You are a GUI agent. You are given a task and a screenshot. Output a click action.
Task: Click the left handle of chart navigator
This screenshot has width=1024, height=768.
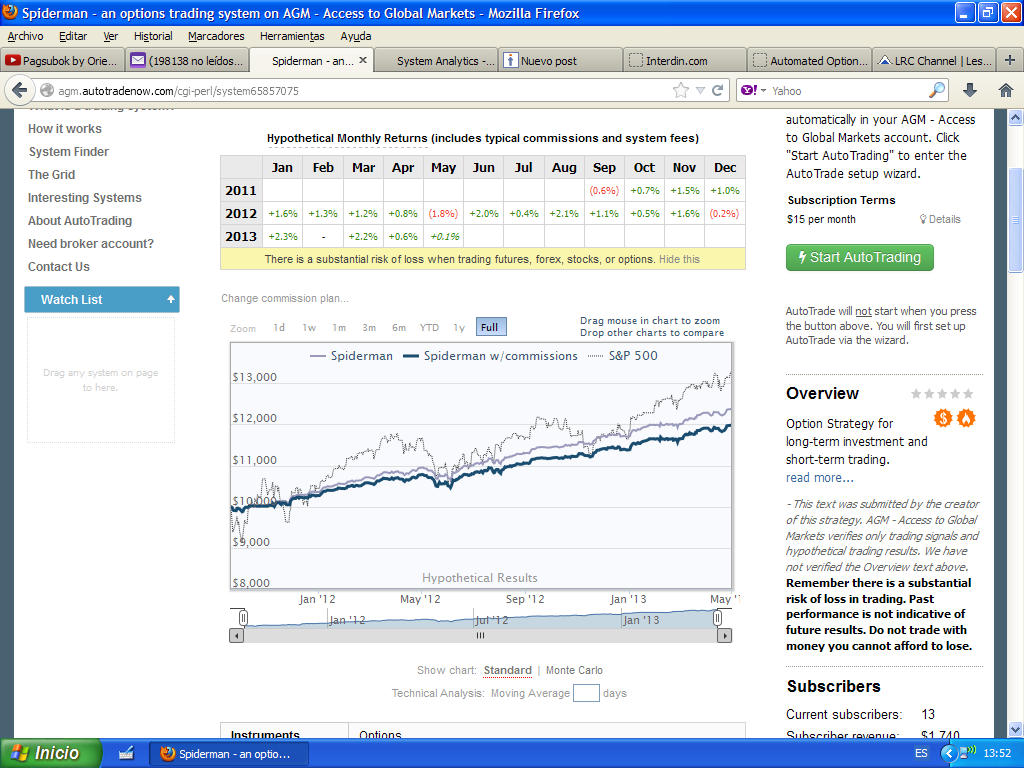click(x=243, y=617)
